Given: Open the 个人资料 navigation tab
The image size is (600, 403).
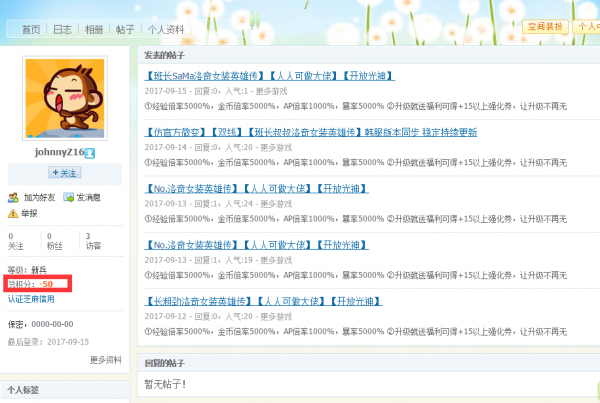Looking at the screenshot, I should (x=166, y=29).
